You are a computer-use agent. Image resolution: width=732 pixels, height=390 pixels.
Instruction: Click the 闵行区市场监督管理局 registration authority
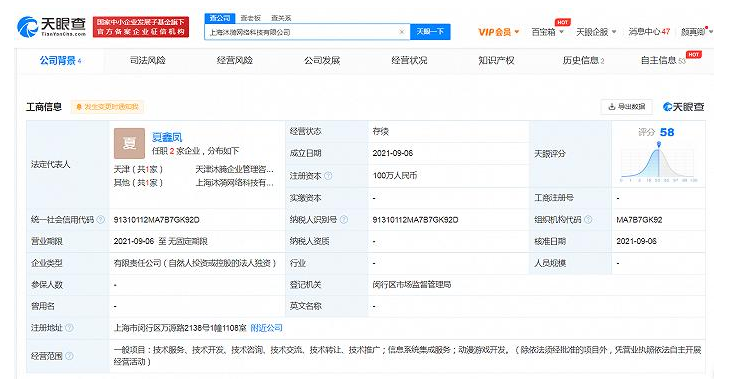tap(412, 284)
